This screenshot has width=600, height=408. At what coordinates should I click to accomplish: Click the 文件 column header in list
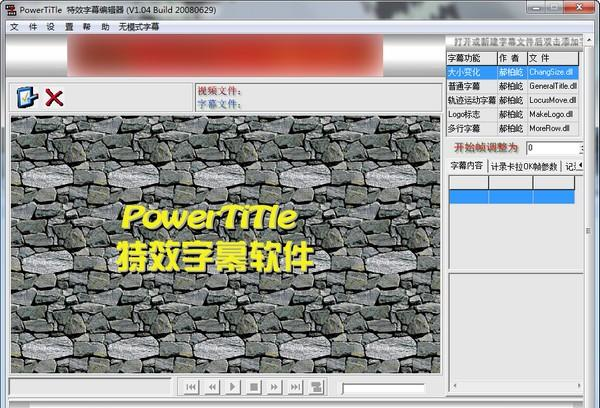click(x=553, y=58)
